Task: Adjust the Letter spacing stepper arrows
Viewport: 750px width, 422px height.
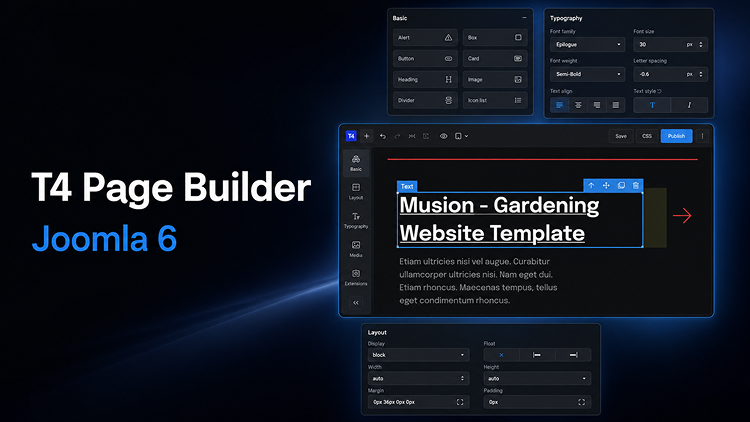Action: (x=701, y=74)
